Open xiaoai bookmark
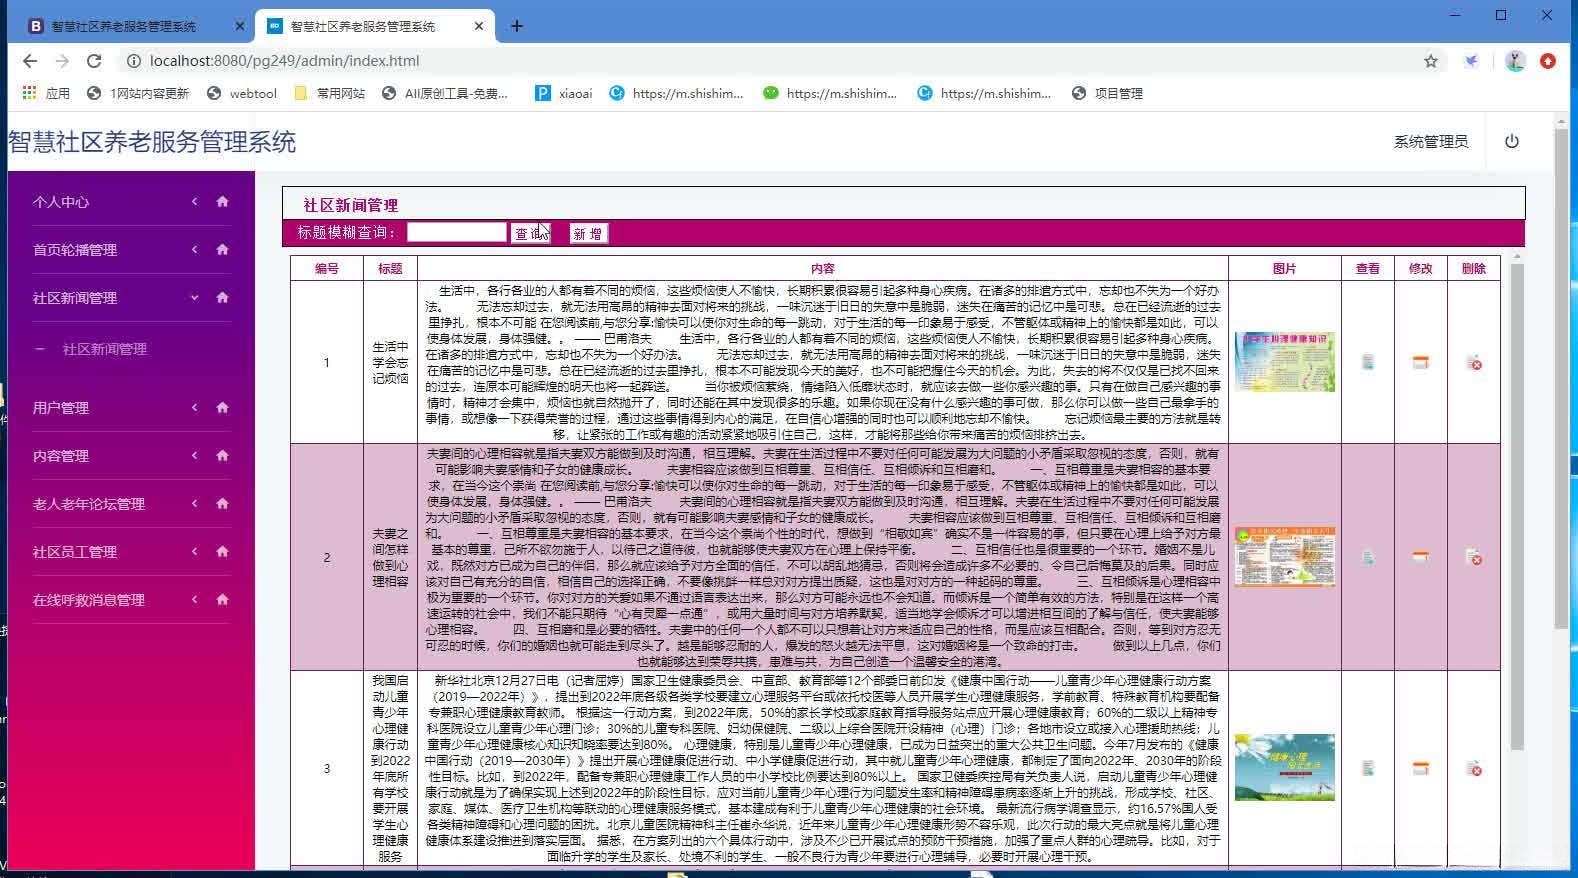This screenshot has width=1578, height=878. 564,93
